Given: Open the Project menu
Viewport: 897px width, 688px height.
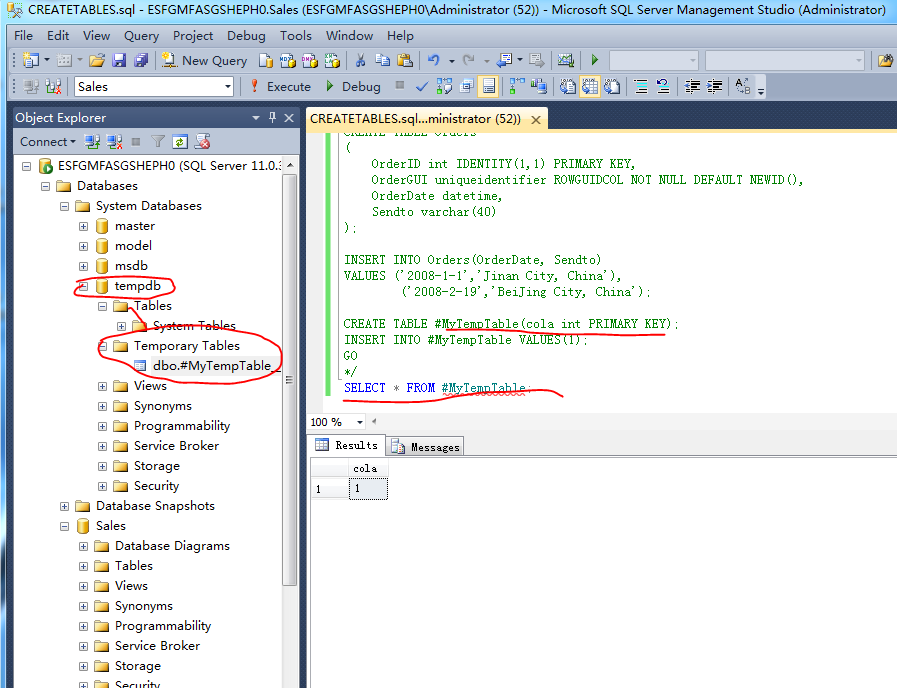Looking at the screenshot, I should click(193, 36).
